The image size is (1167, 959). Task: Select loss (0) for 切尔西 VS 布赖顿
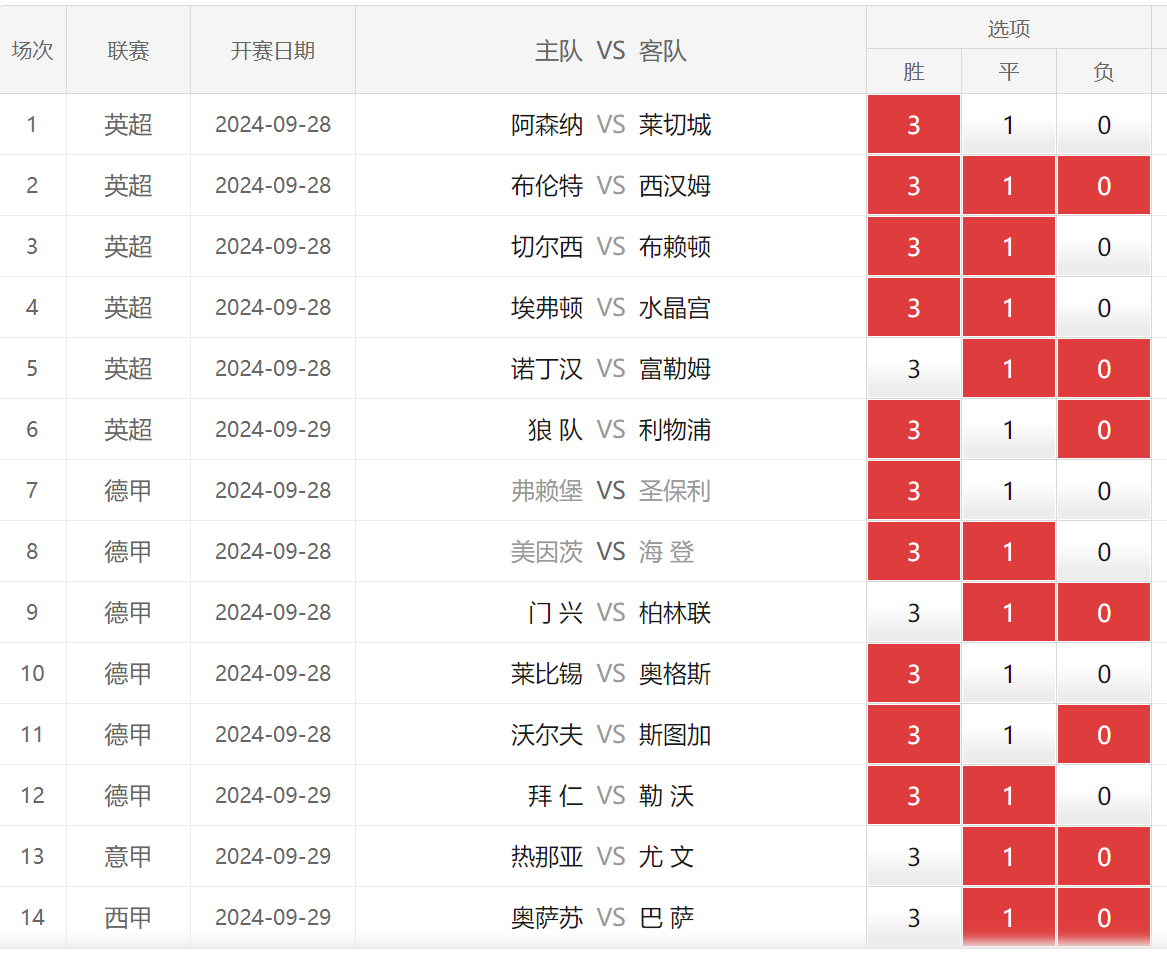1104,246
